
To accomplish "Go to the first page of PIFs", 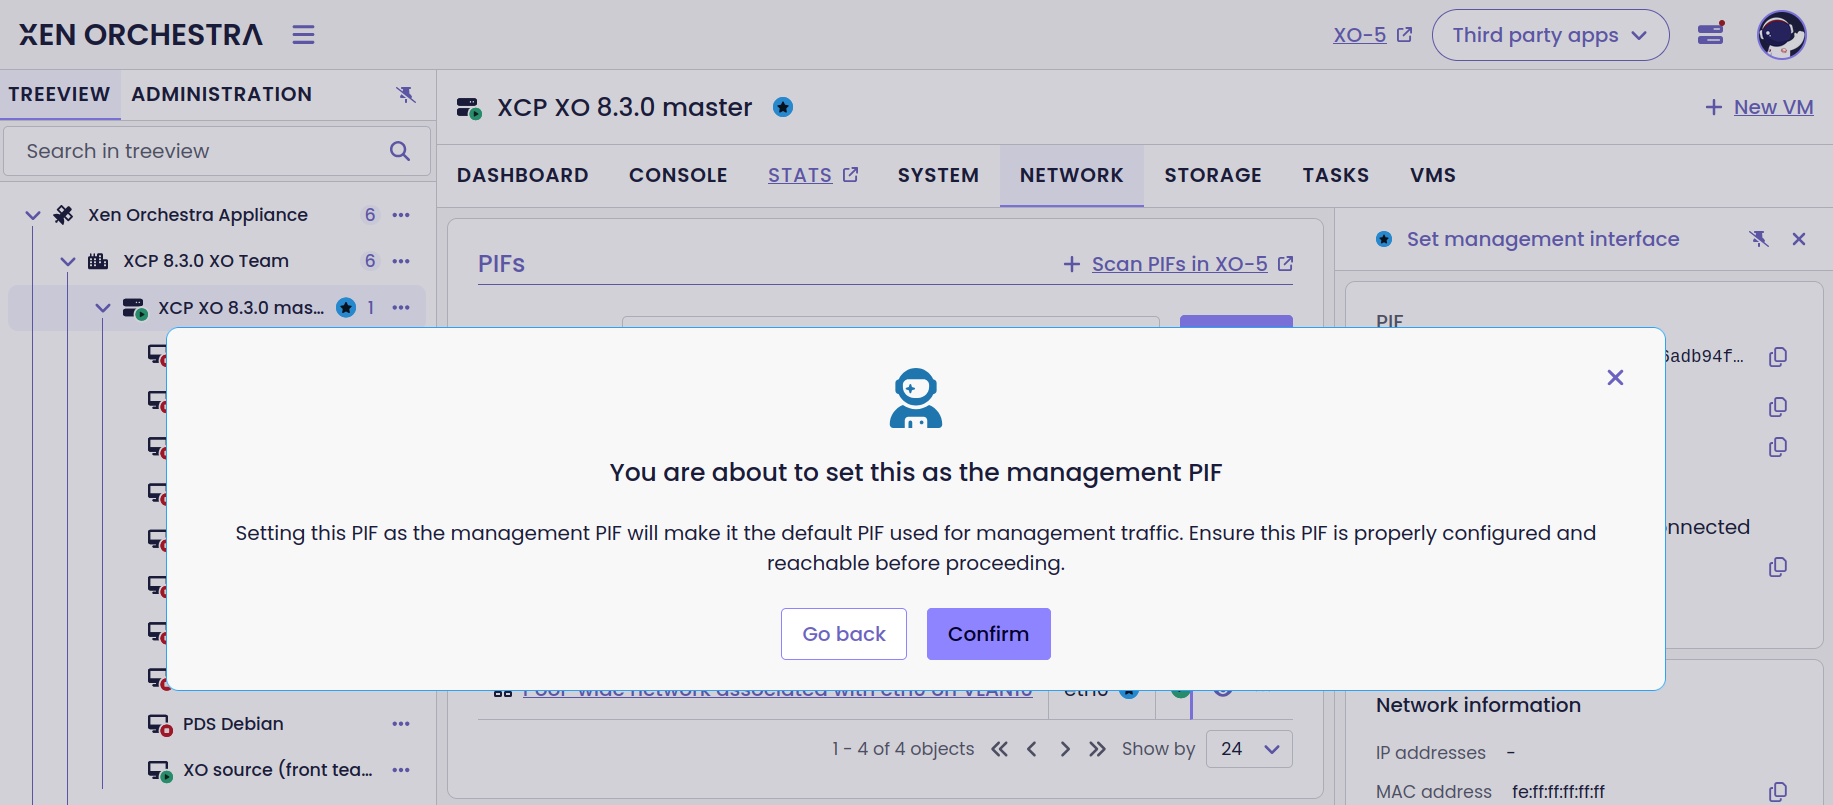I will pyautogui.click(x=999, y=749).
